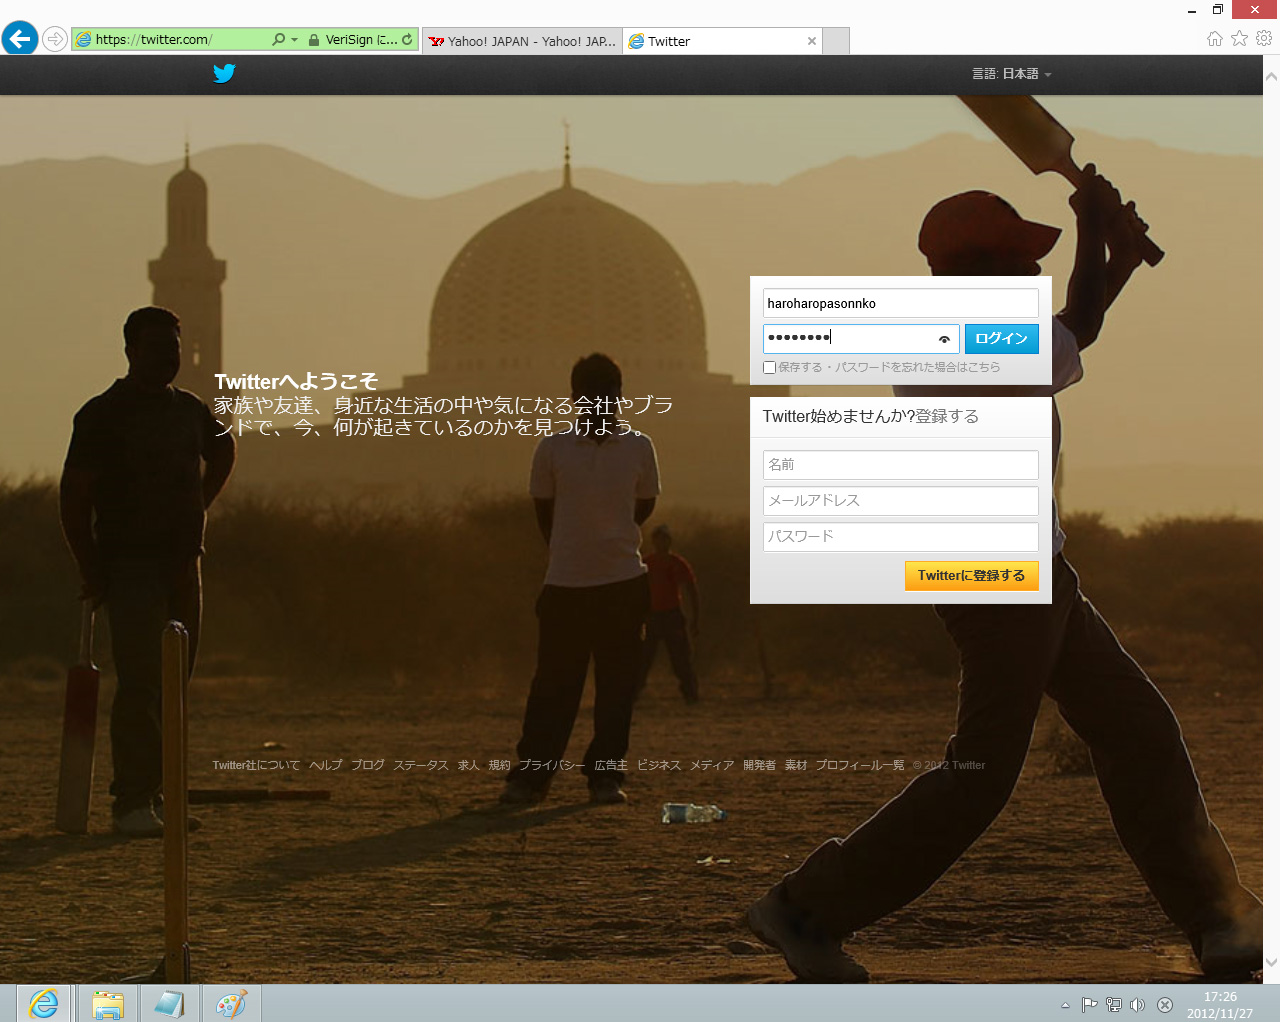The height and width of the screenshot is (1022, 1280).
Task: Click the browser Back arrow button
Action: pos(20,39)
